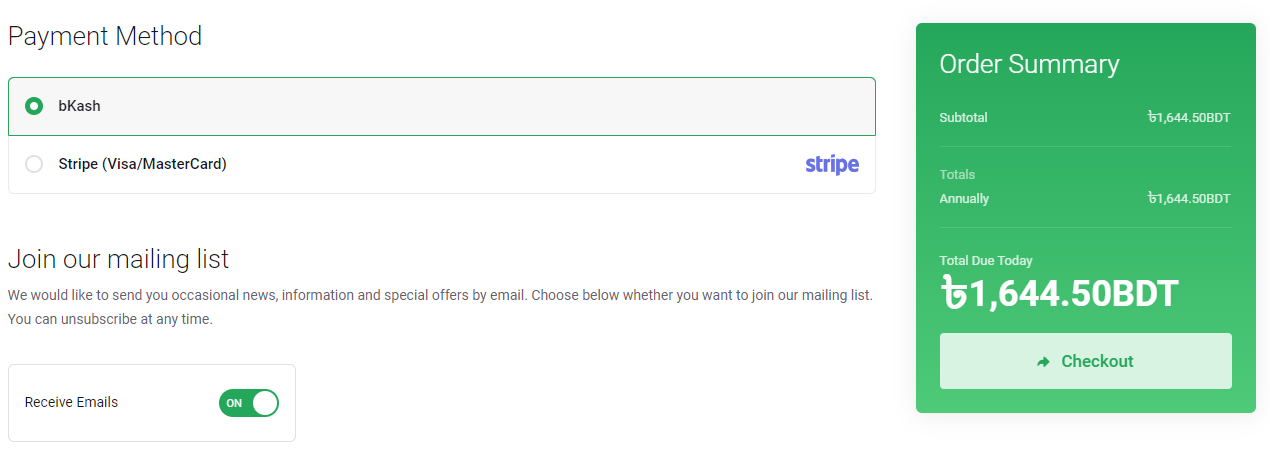Click the white knob of email switch
This screenshot has height=474, width=1270.
265,403
